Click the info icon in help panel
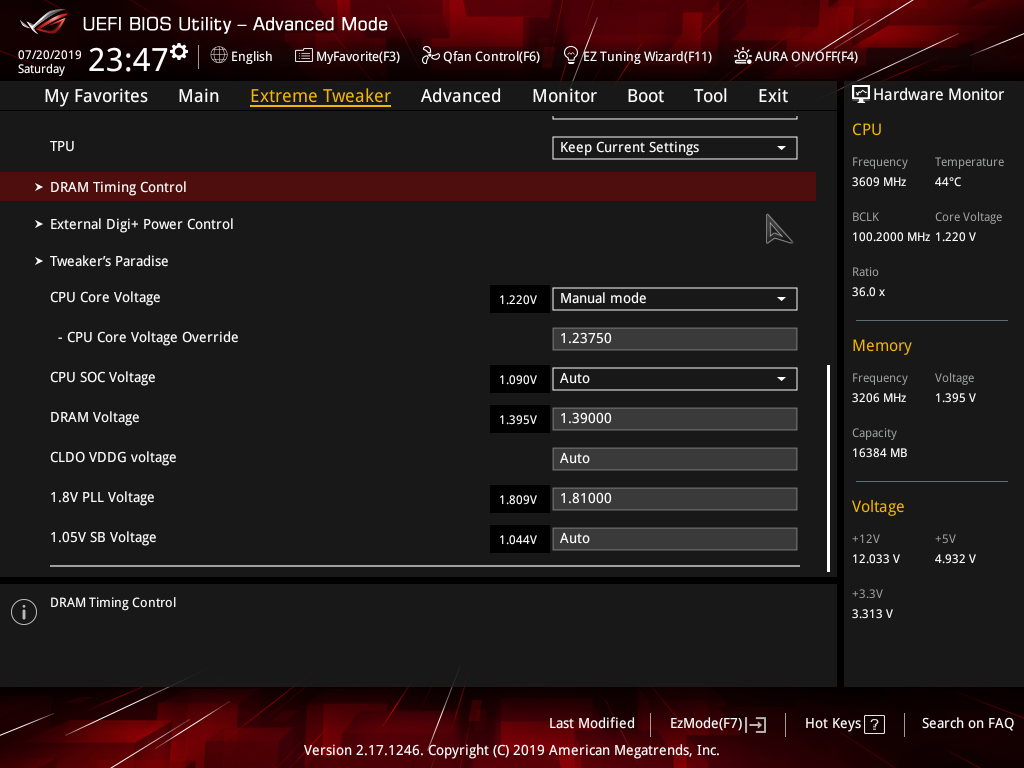1024x768 pixels. tap(24, 612)
